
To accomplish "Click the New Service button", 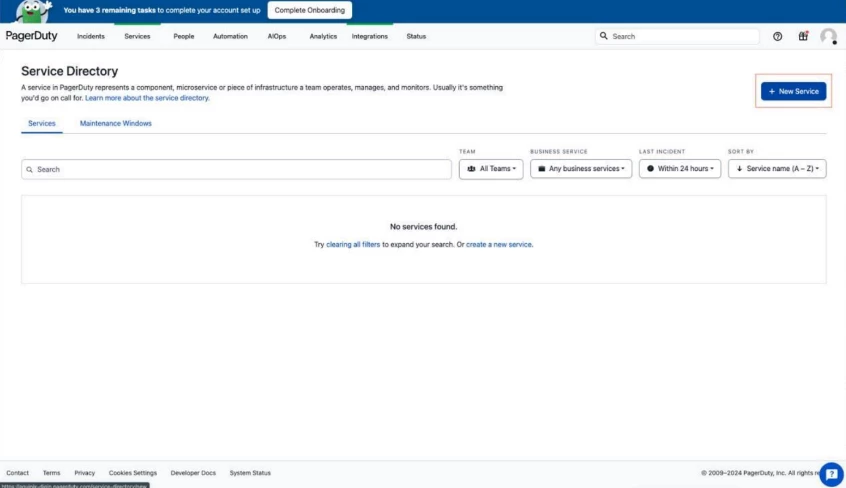I will (793, 91).
